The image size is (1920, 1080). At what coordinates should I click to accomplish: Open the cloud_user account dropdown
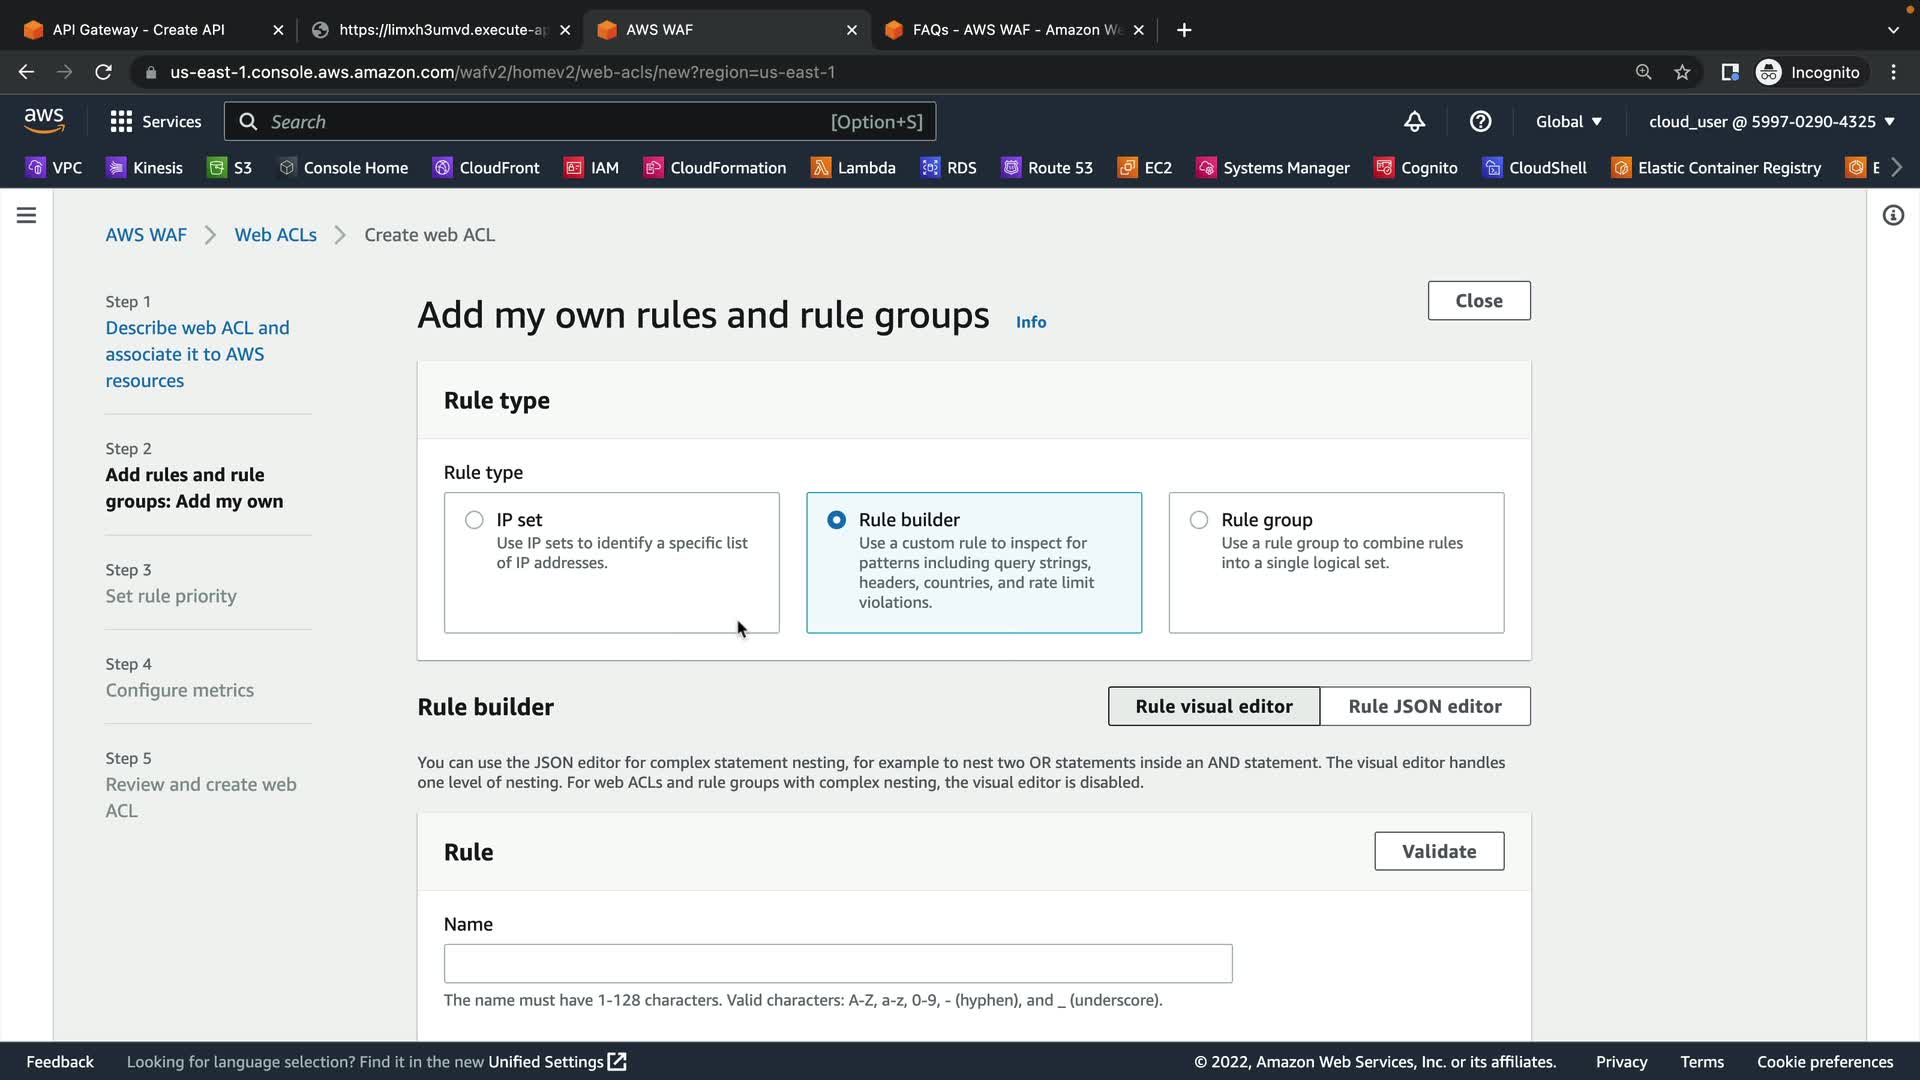(1771, 121)
